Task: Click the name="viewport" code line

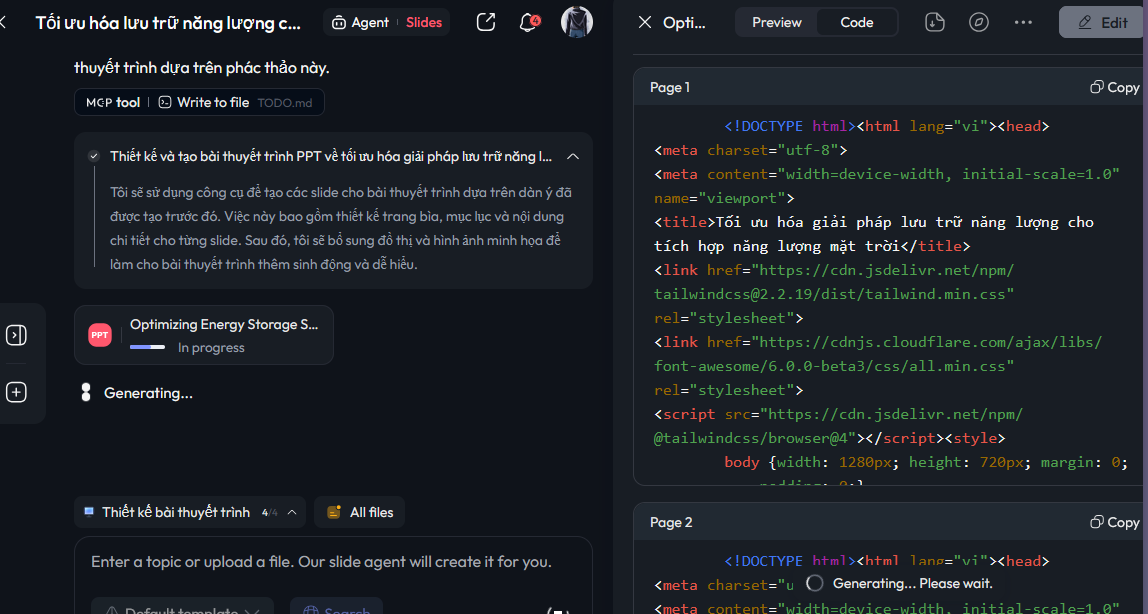Action: [x=724, y=198]
